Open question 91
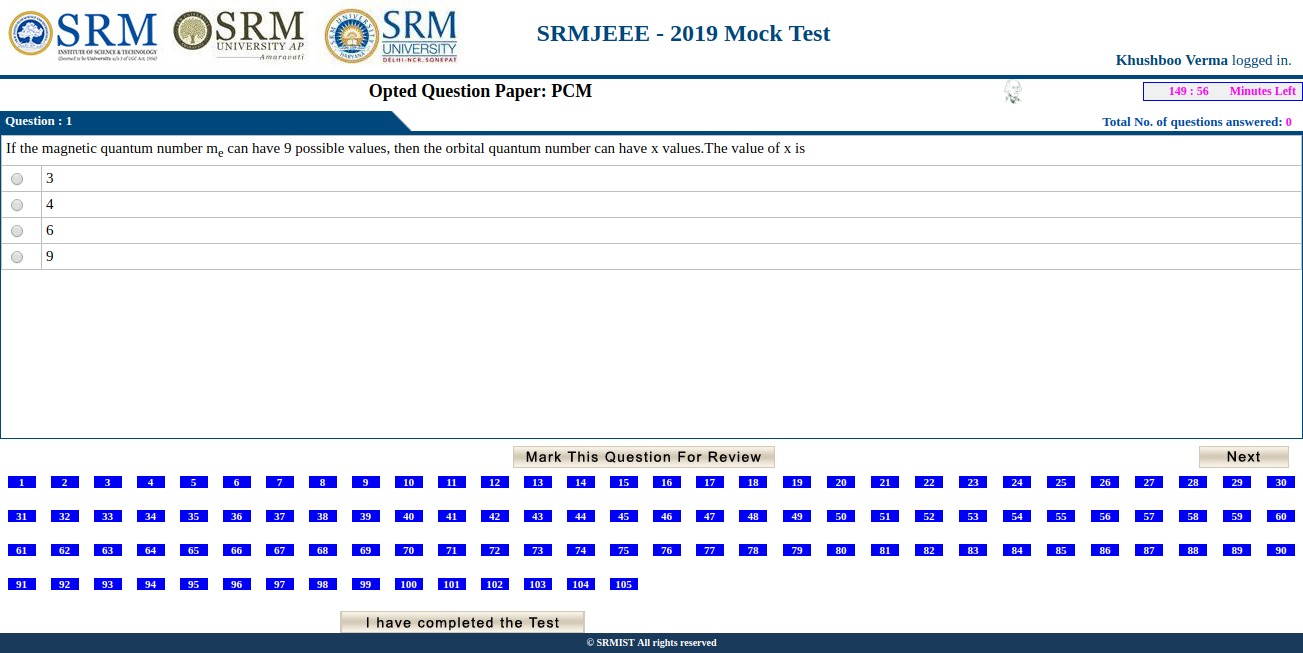Screen dimensions: 1303x653 coord(21,584)
